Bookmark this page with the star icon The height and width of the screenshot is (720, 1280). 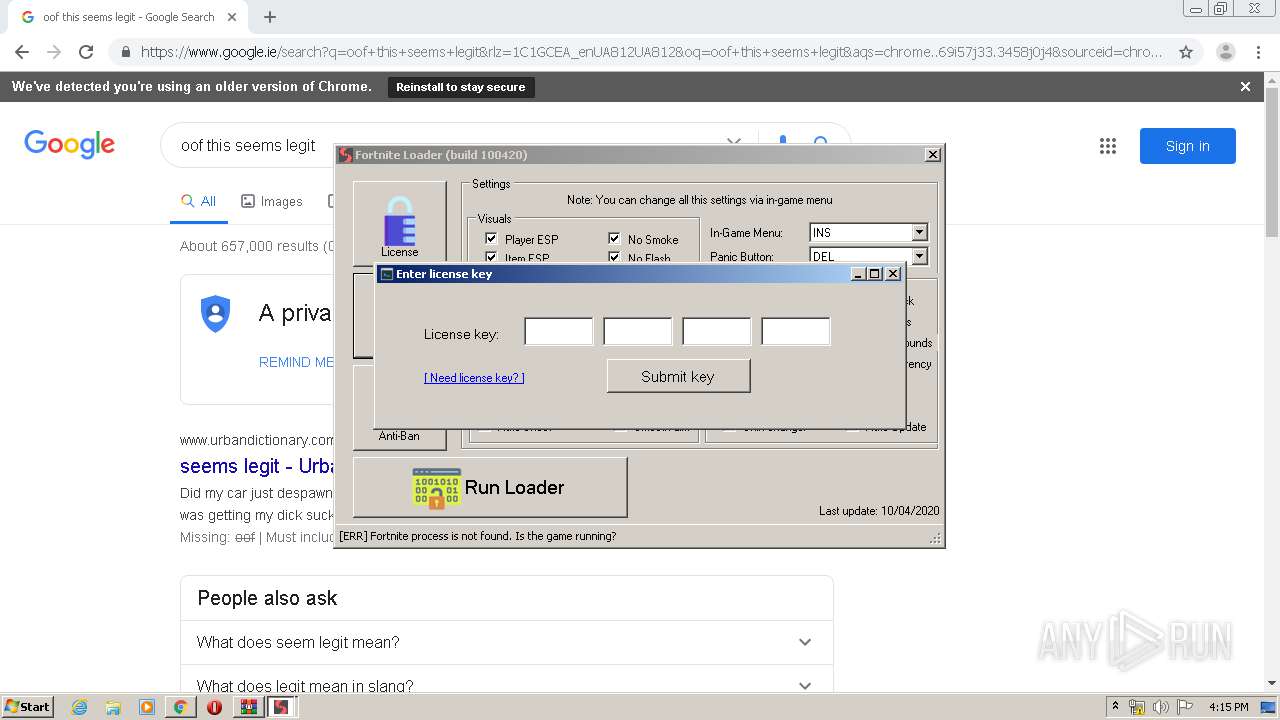pos(1186,52)
